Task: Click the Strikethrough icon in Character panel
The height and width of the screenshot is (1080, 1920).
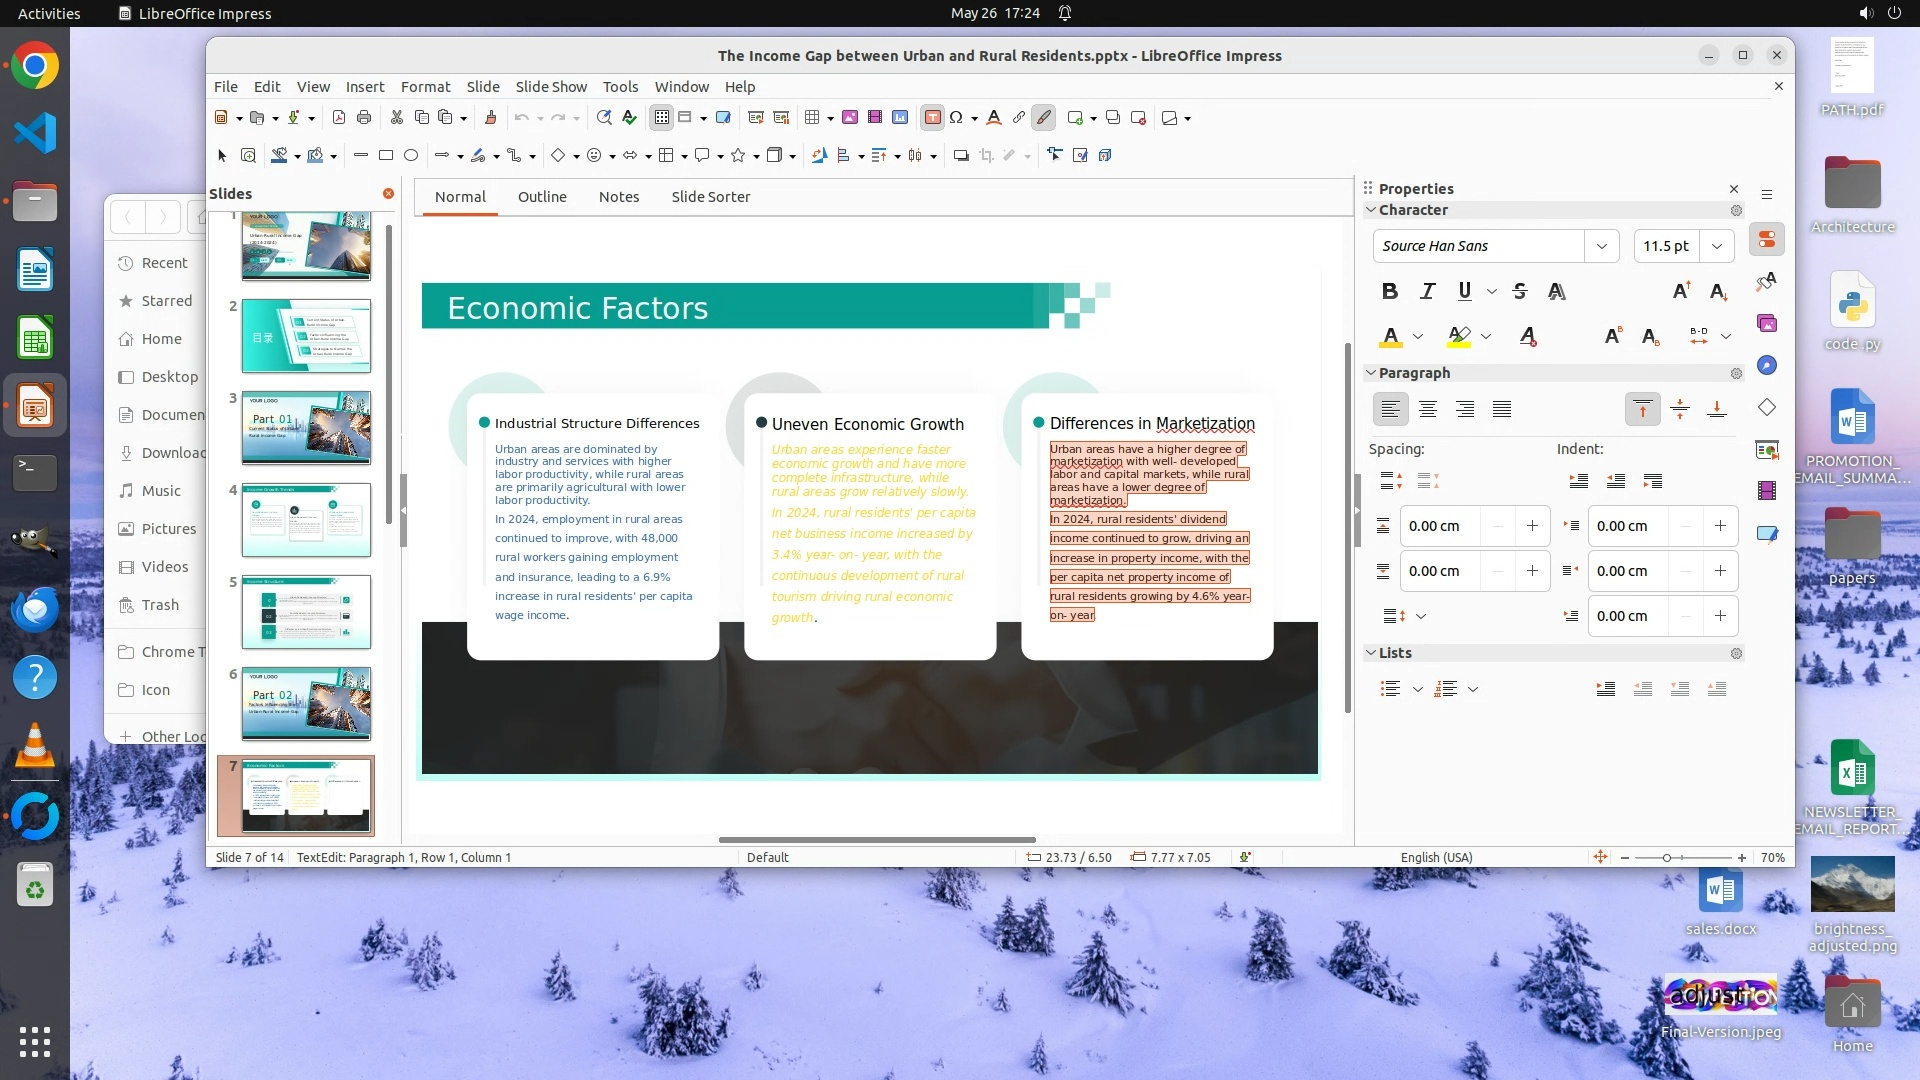Action: coord(1520,291)
